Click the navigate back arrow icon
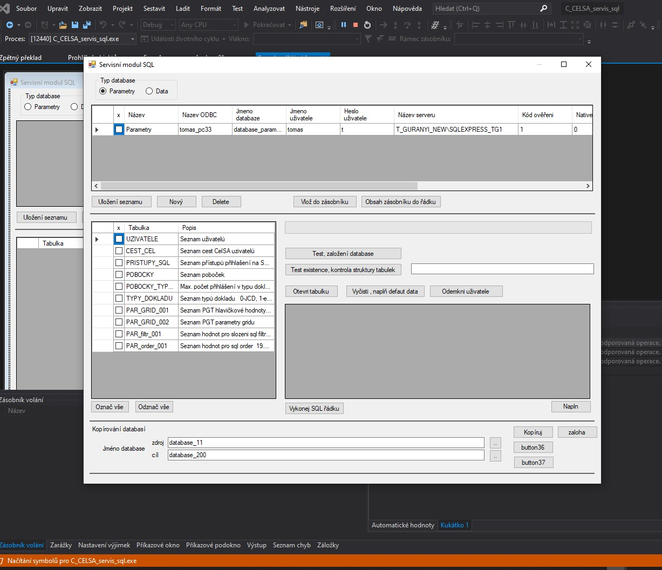The width and height of the screenshot is (662, 570). (9, 24)
